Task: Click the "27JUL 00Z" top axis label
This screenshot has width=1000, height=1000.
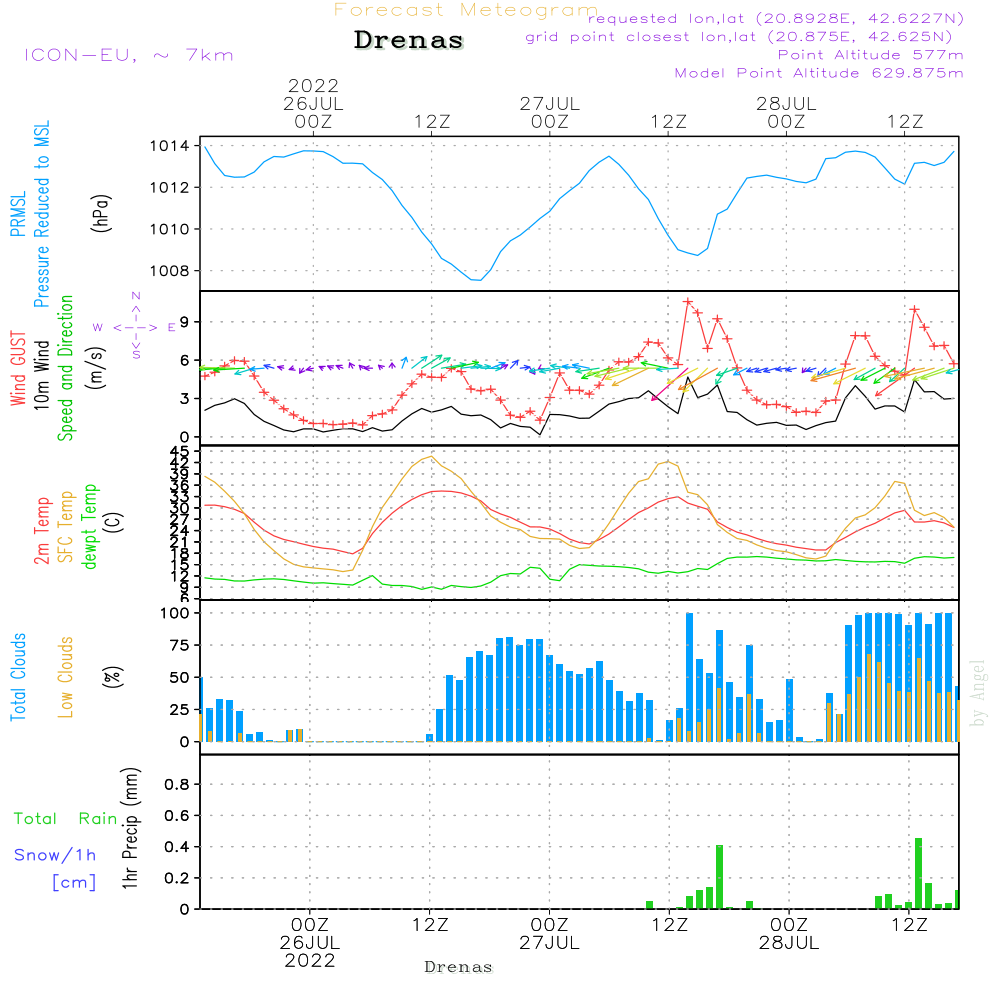Action: coord(550,112)
